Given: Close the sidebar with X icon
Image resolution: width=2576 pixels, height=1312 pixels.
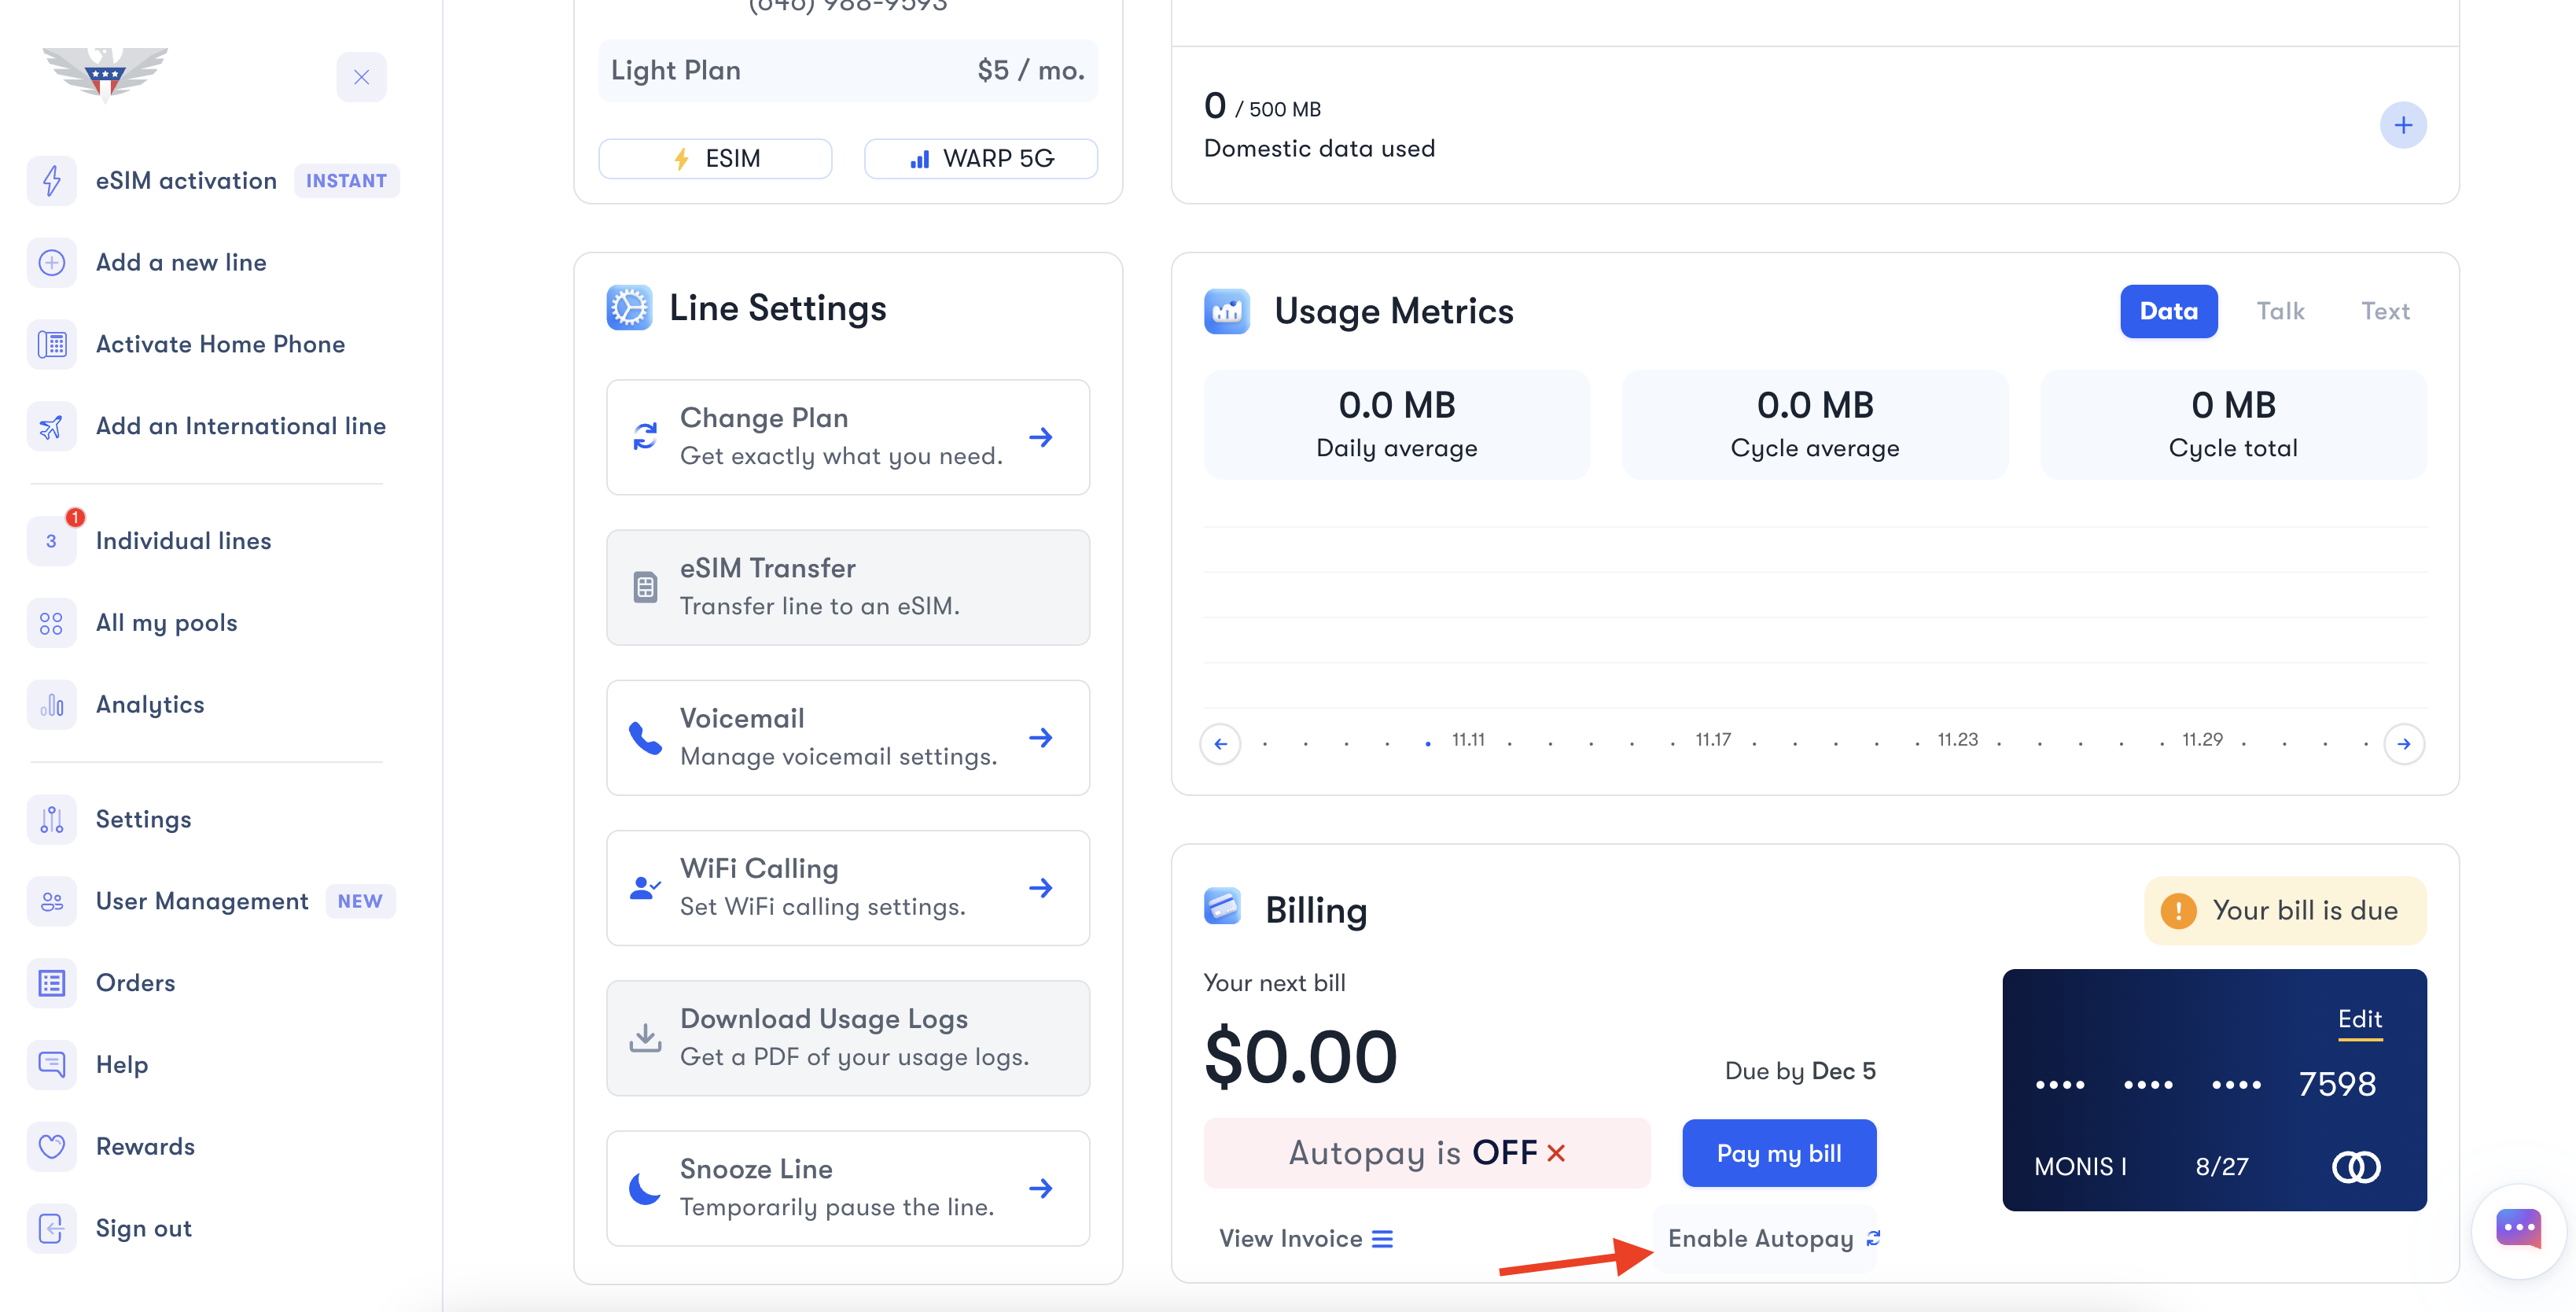Looking at the screenshot, I should click(x=361, y=77).
